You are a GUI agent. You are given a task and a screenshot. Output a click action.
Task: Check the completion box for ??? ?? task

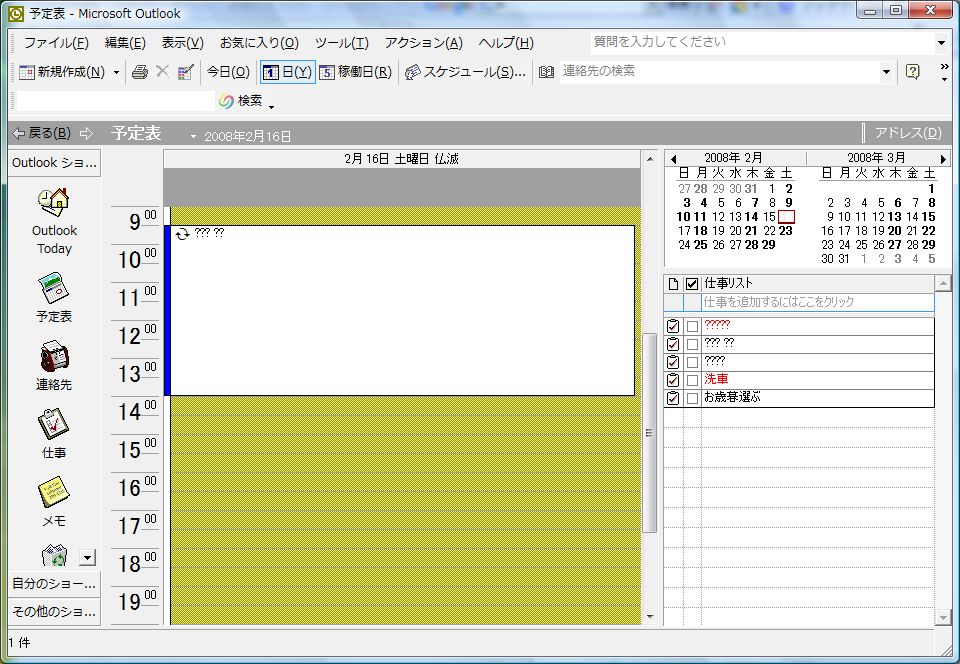[692, 344]
